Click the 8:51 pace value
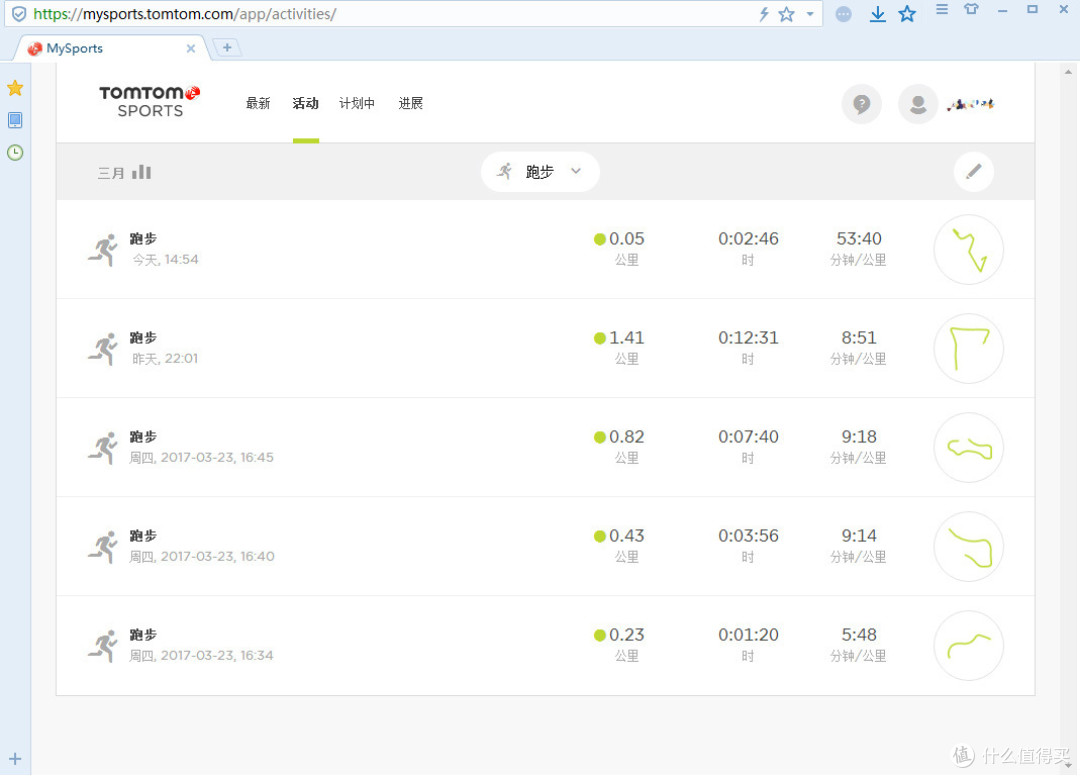 (858, 338)
